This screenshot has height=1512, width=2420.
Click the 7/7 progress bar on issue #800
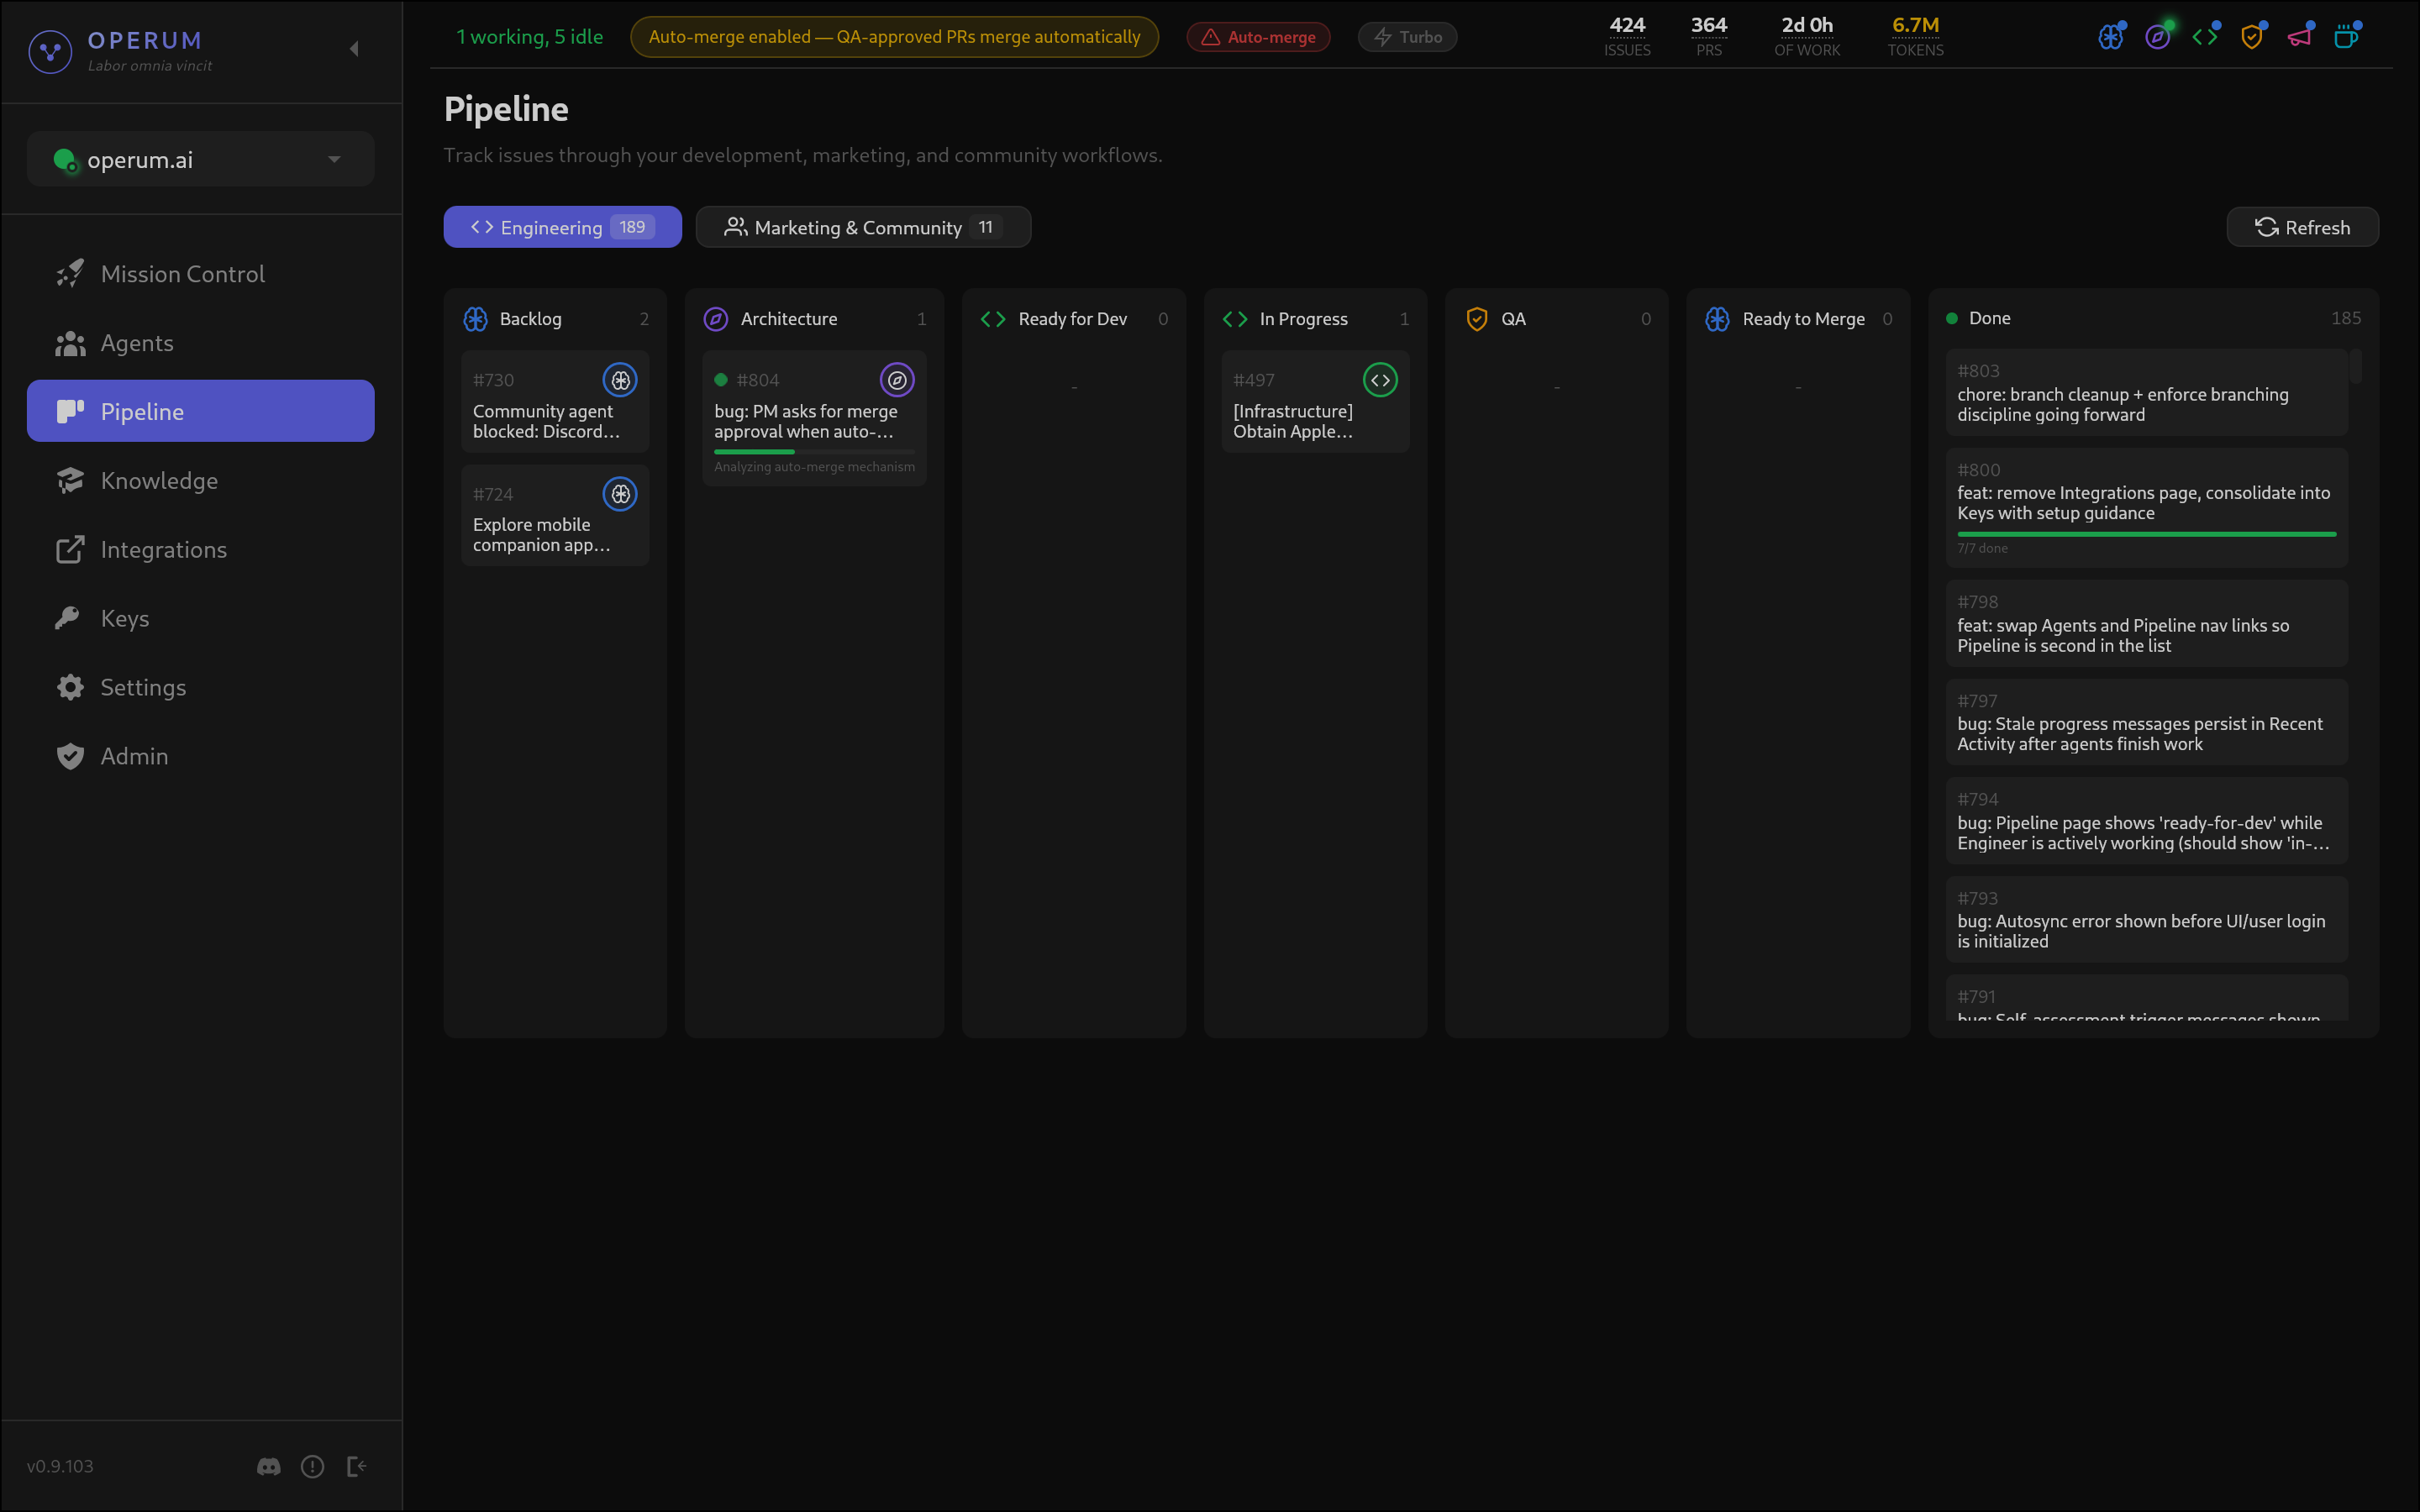pyautogui.click(x=2146, y=533)
